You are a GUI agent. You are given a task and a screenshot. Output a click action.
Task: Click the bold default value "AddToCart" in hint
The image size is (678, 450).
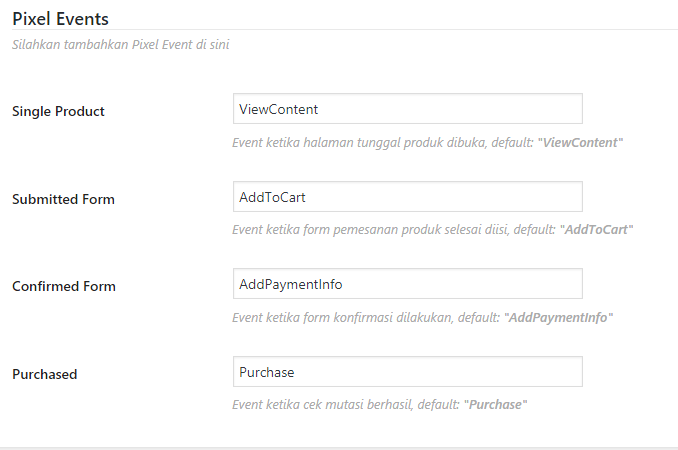coord(594,229)
